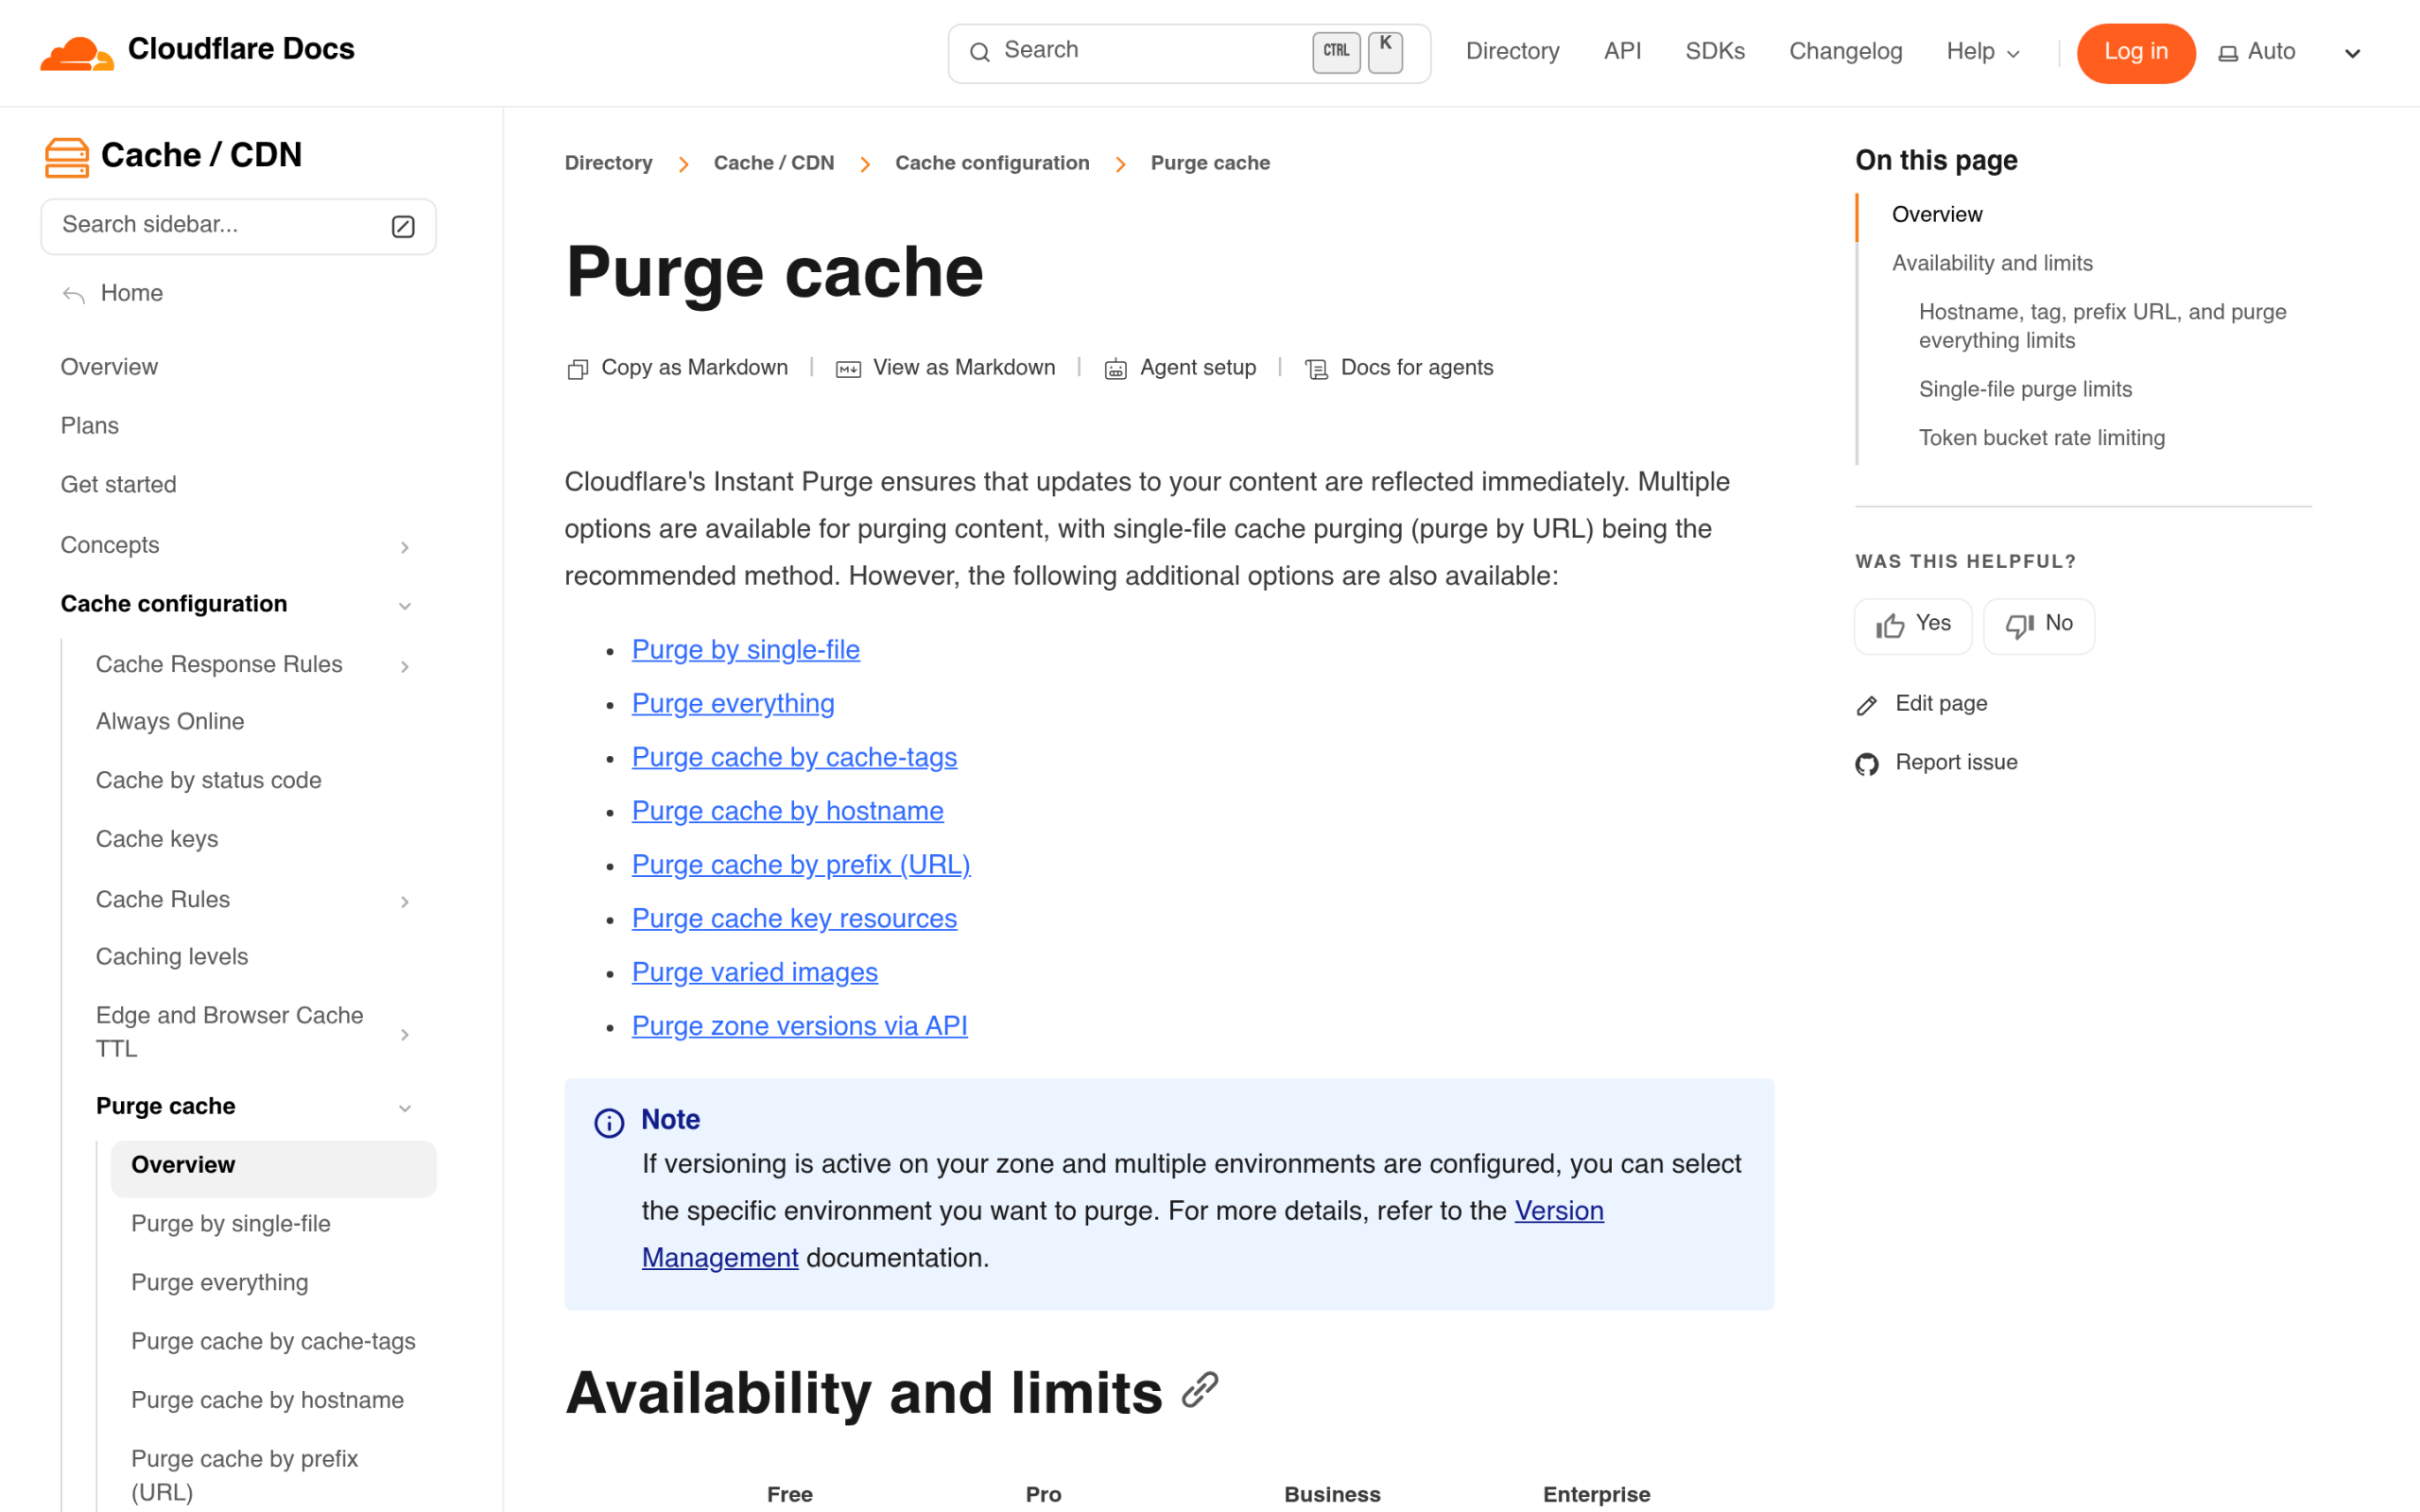Open the Help dropdown menu
The width and height of the screenshot is (2420, 1512).
(x=1983, y=52)
